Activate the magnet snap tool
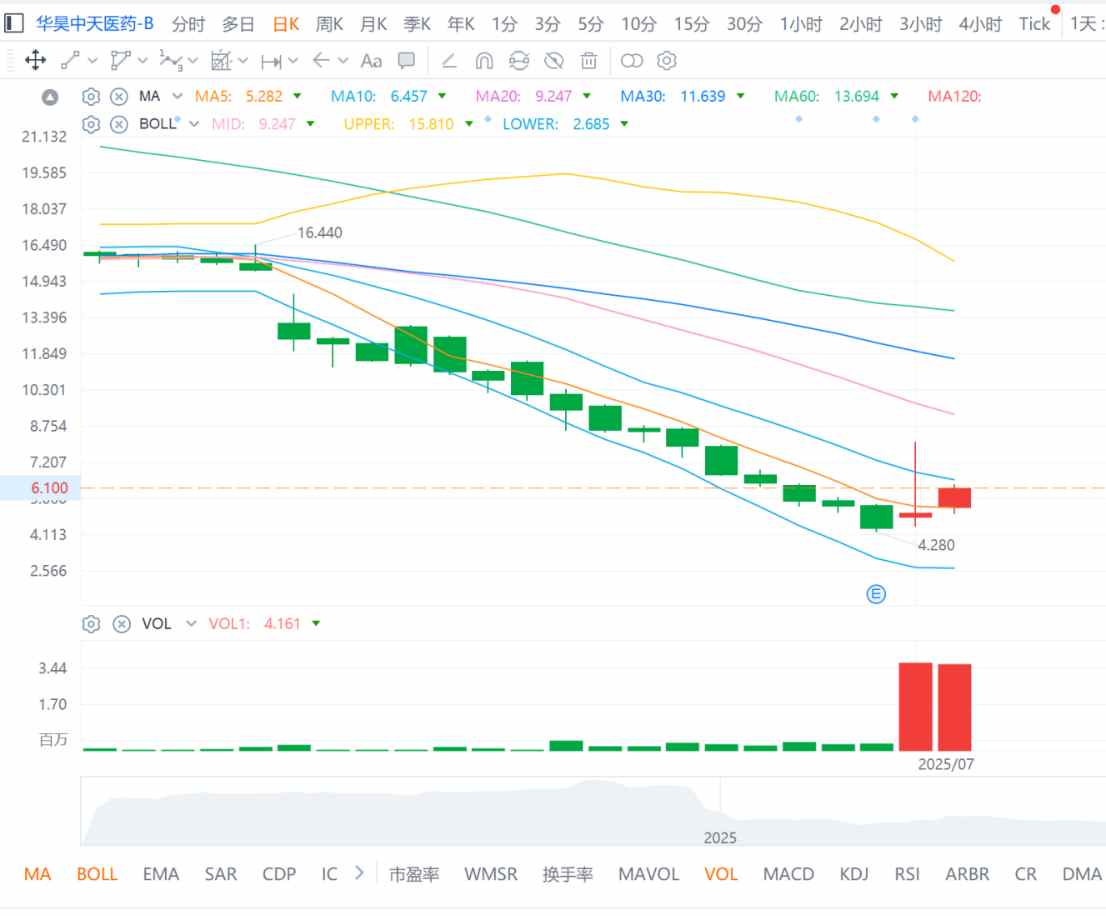 (x=484, y=61)
